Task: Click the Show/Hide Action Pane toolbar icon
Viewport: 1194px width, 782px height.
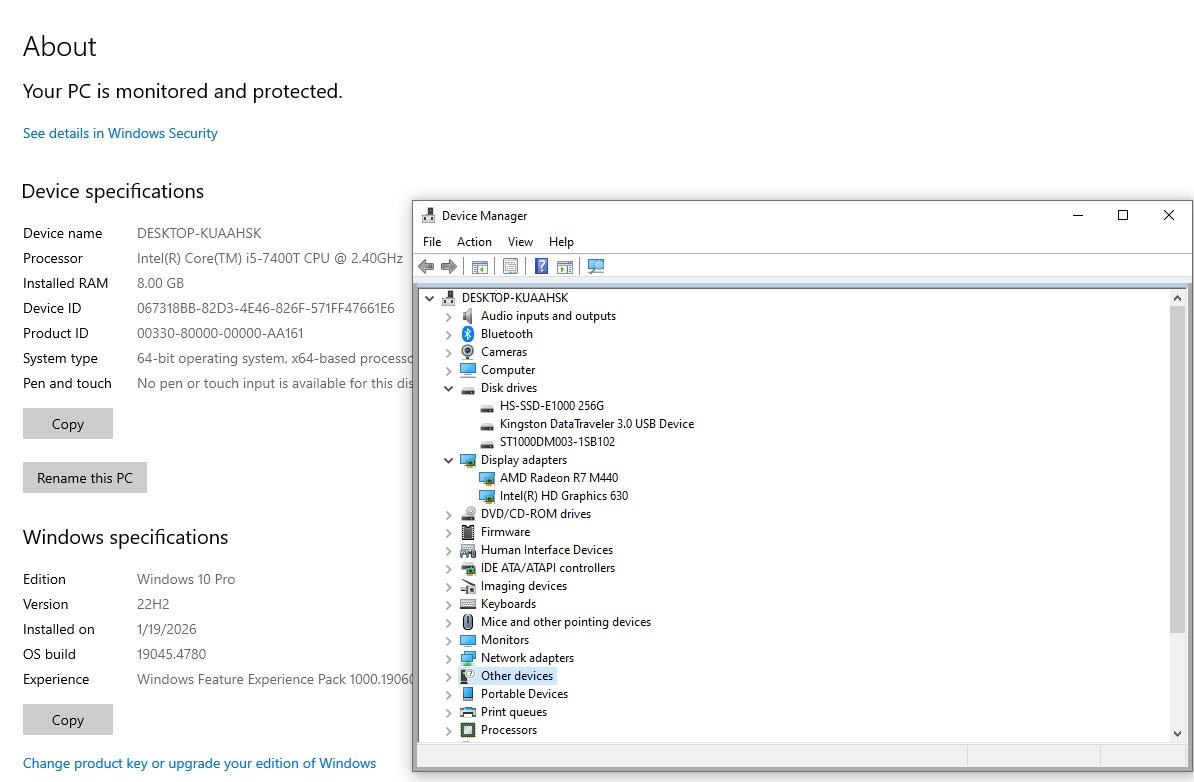Action: coord(565,266)
